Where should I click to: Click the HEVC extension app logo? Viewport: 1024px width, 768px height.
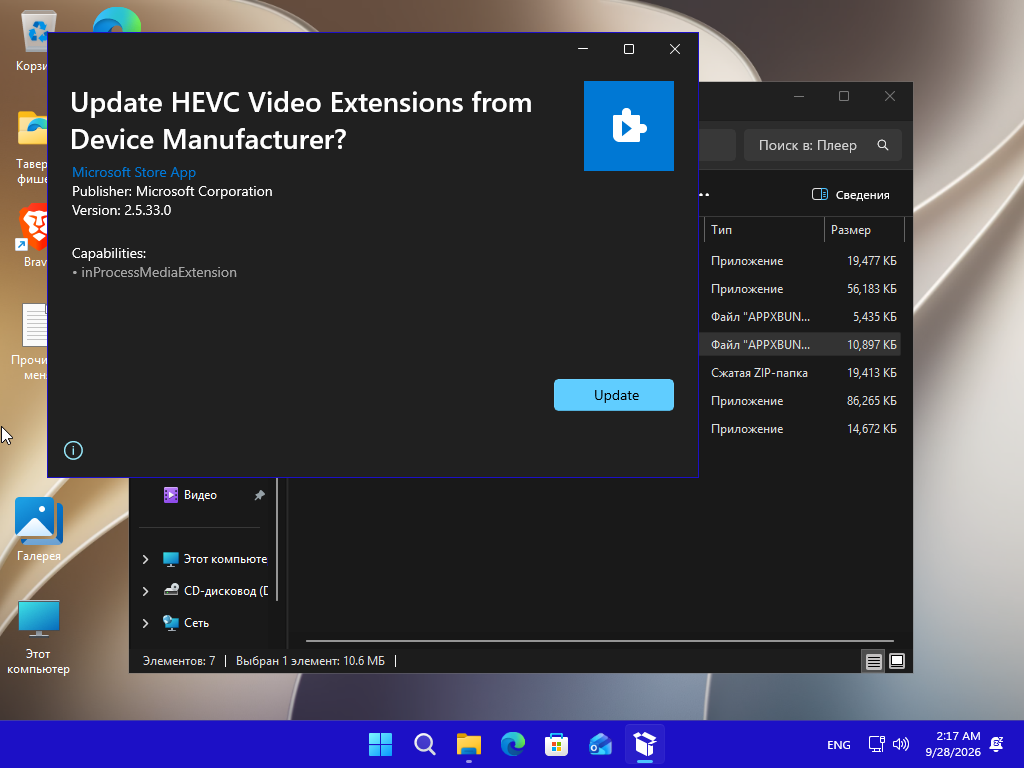629,126
